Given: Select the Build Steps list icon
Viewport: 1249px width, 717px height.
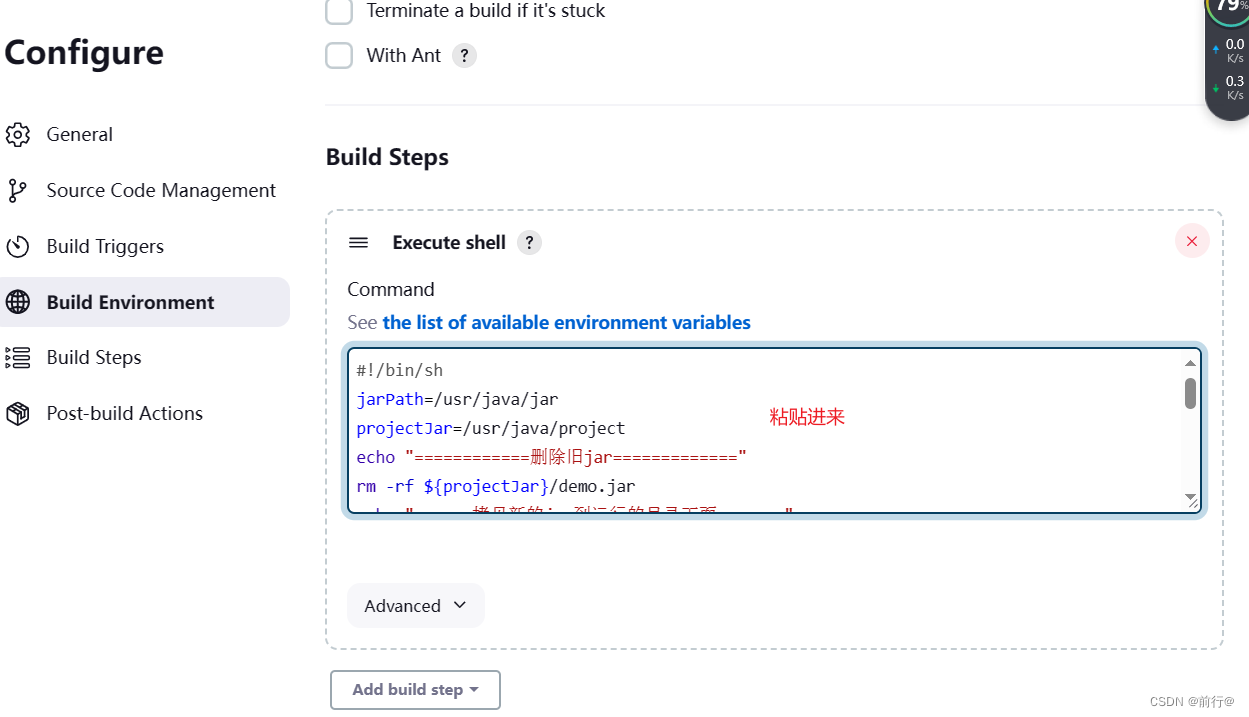Looking at the screenshot, I should coord(18,357).
